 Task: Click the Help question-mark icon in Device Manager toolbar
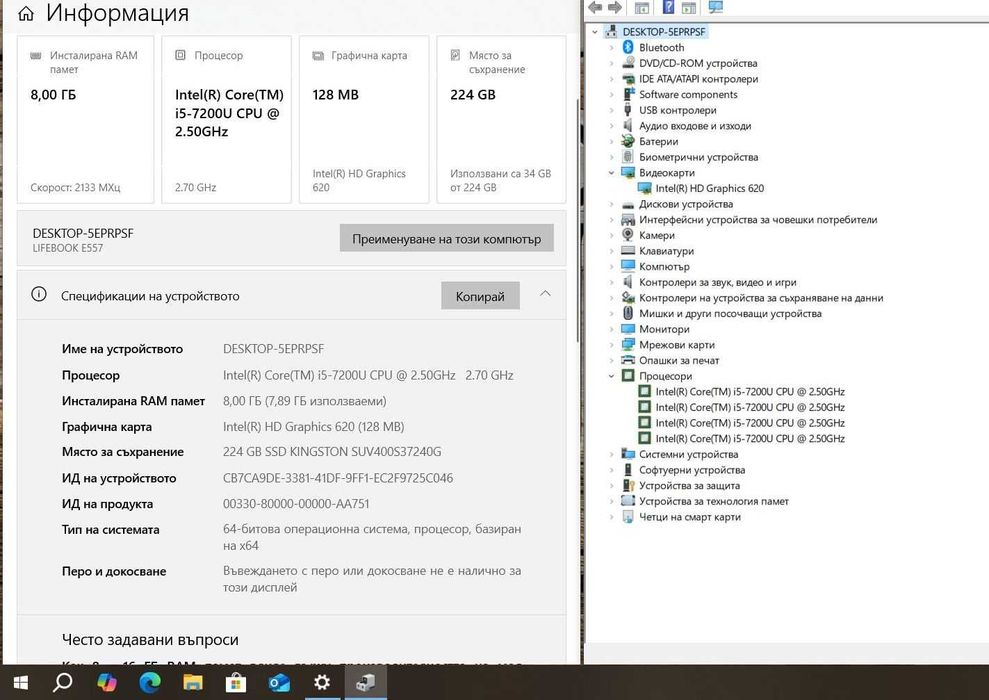click(x=669, y=7)
